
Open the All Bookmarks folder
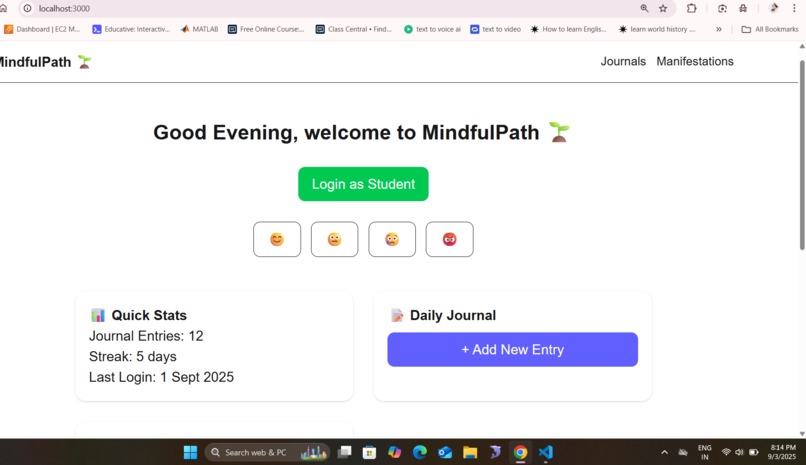(x=770, y=29)
